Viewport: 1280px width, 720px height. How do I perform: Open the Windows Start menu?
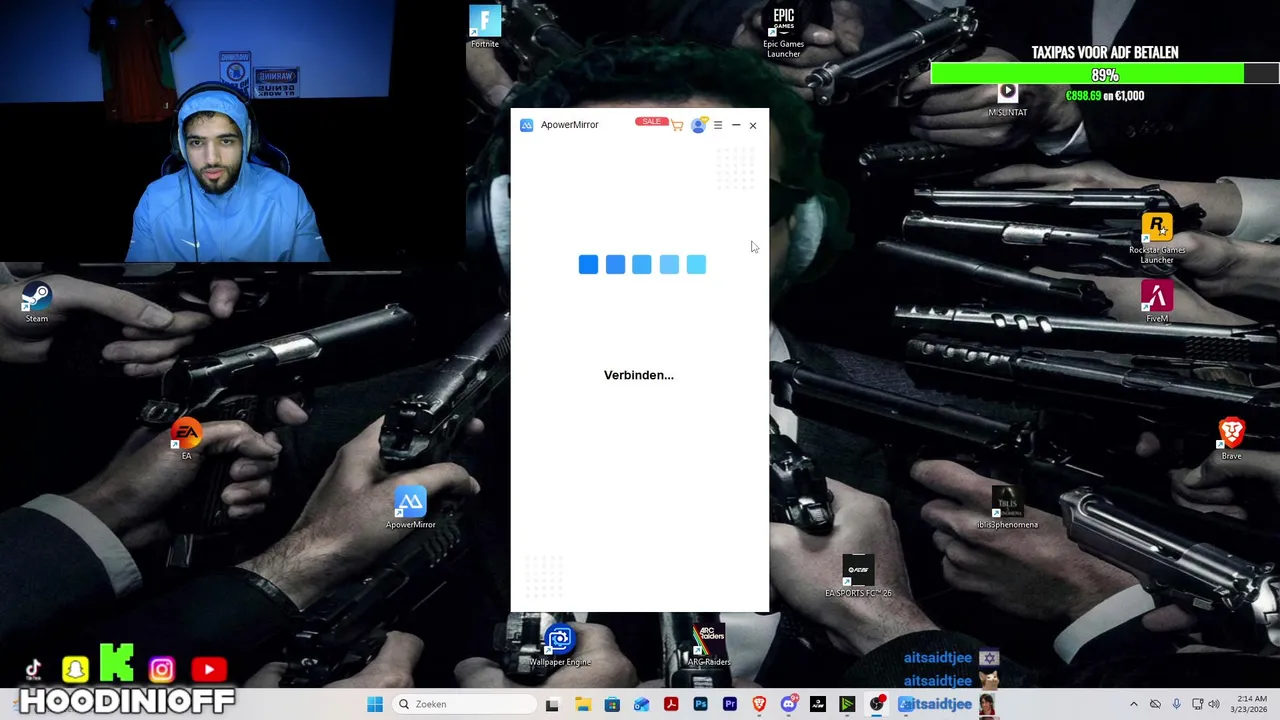pyautogui.click(x=375, y=704)
